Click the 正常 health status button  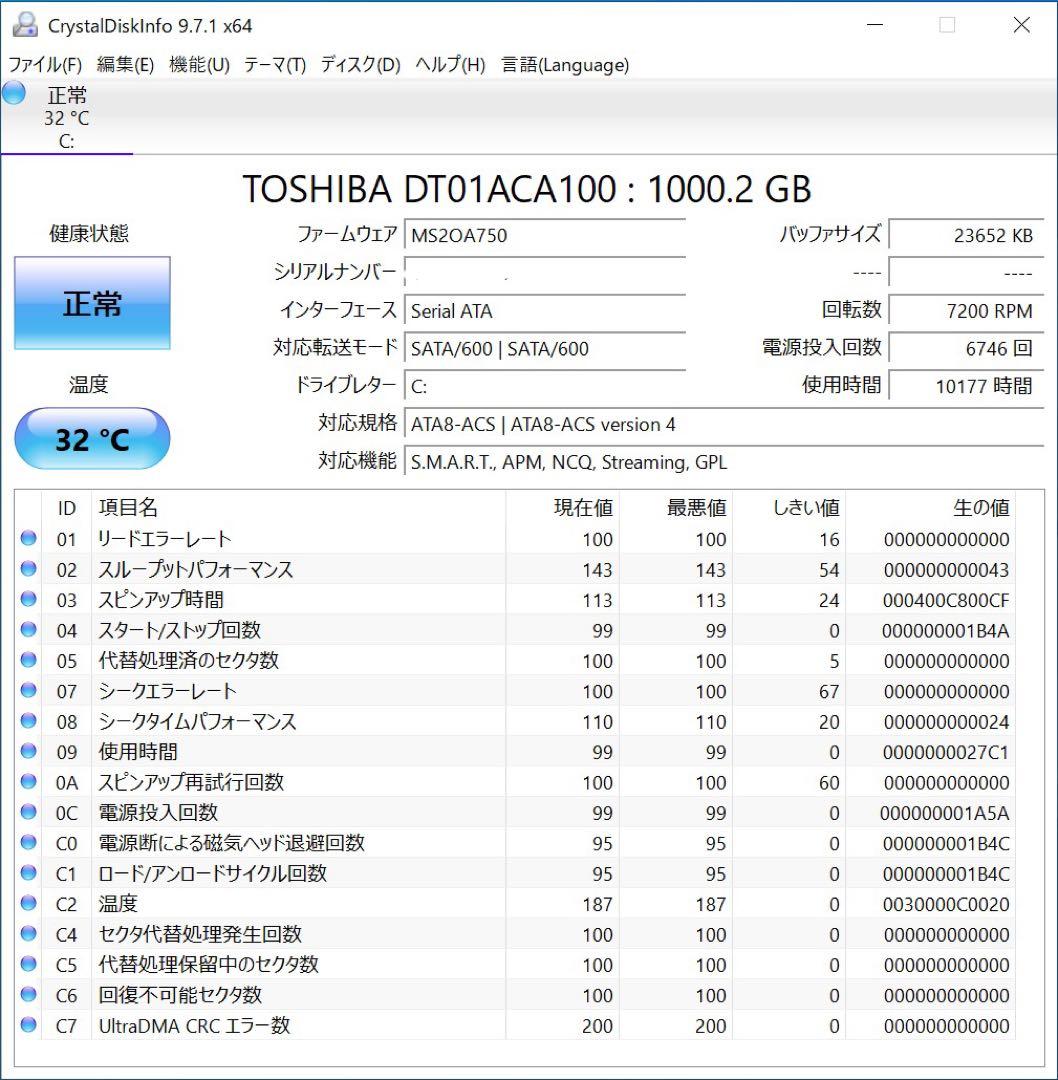click(92, 303)
